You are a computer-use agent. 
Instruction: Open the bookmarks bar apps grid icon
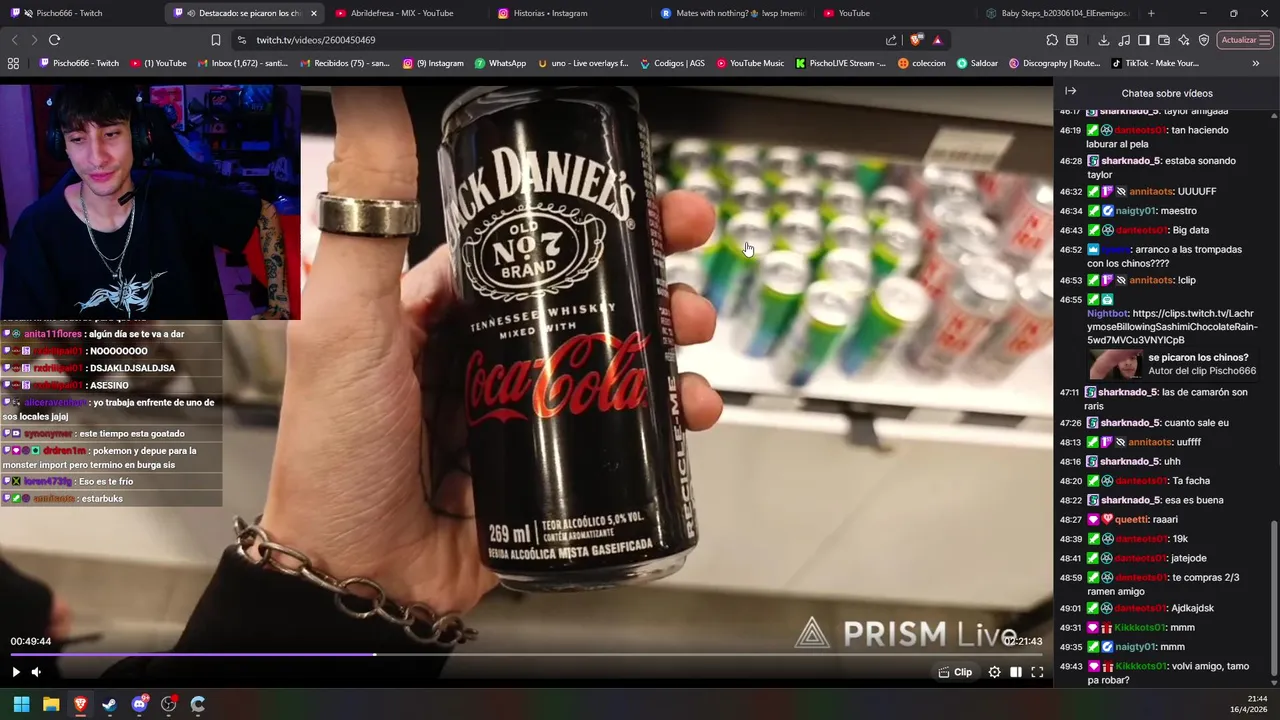(x=13, y=63)
